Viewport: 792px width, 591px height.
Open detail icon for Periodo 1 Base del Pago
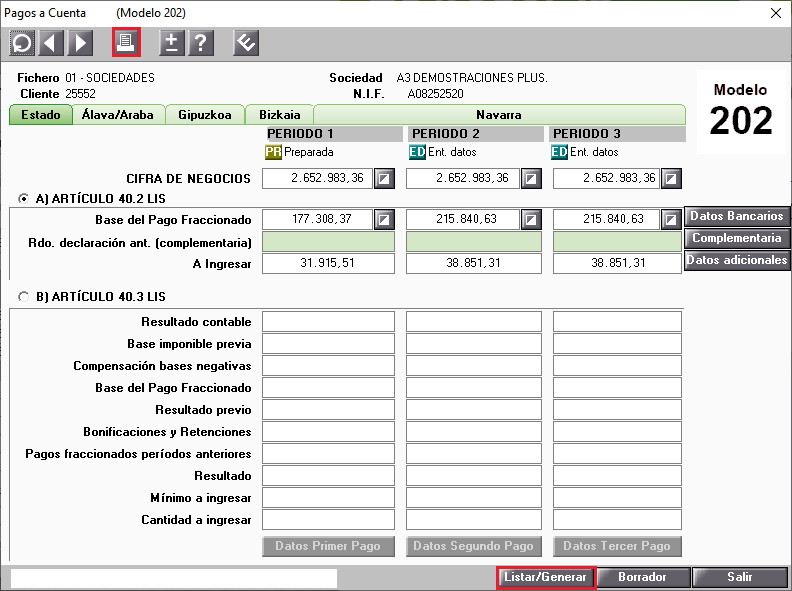click(x=384, y=220)
